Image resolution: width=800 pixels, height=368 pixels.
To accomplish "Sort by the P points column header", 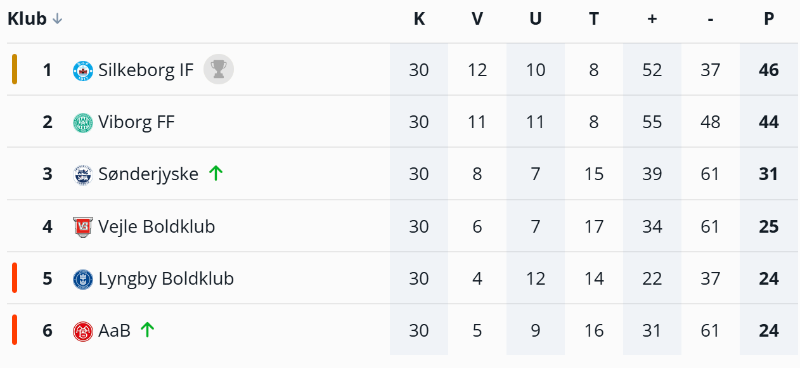I will [768, 19].
